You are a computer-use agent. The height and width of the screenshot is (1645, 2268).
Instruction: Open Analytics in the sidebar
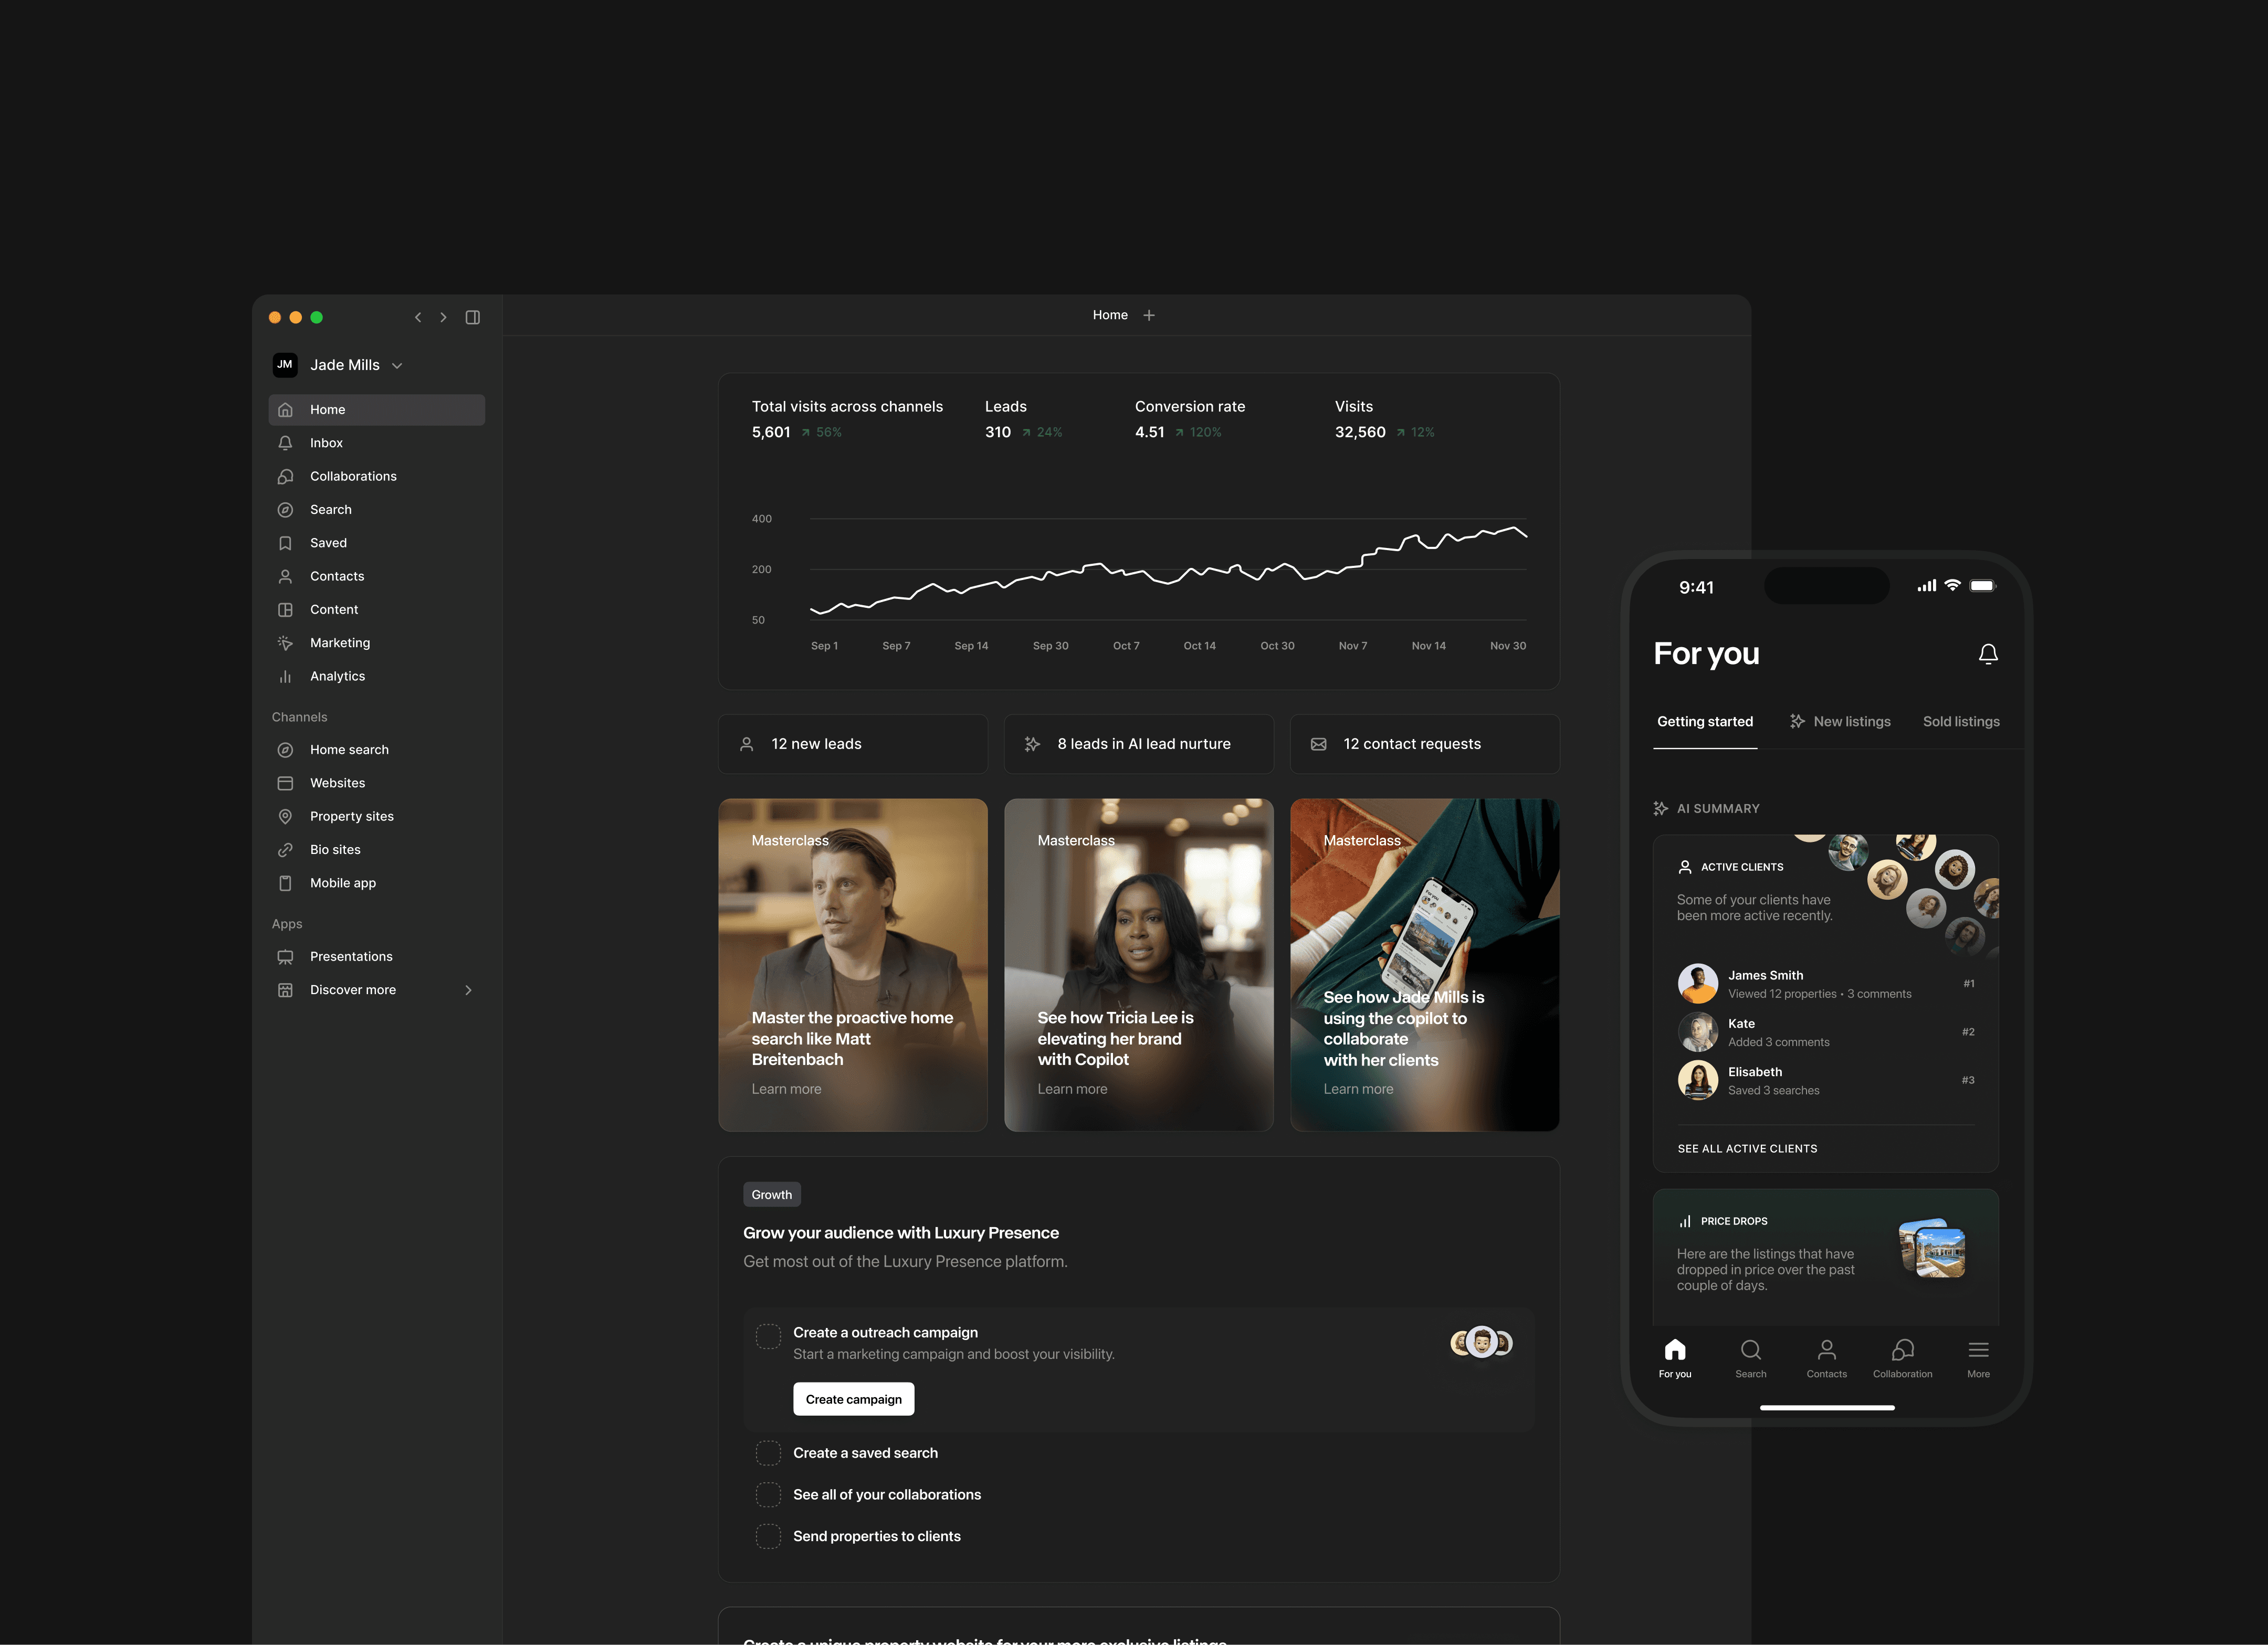pyautogui.click(x=337, y=676)
